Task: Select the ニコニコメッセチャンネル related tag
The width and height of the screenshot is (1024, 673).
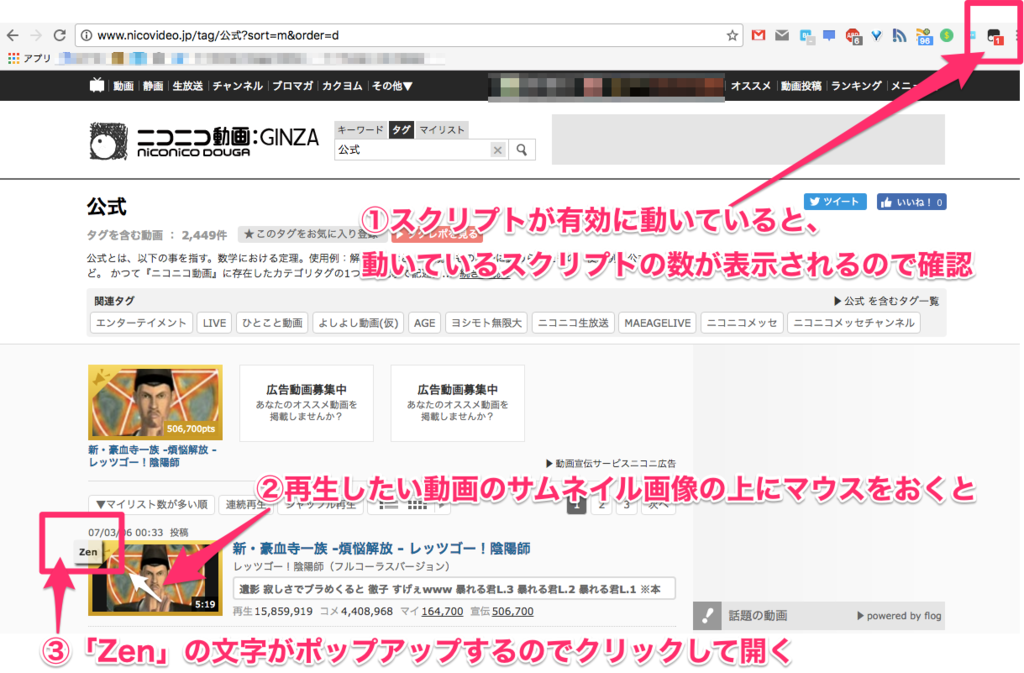Action: (854, 323)
